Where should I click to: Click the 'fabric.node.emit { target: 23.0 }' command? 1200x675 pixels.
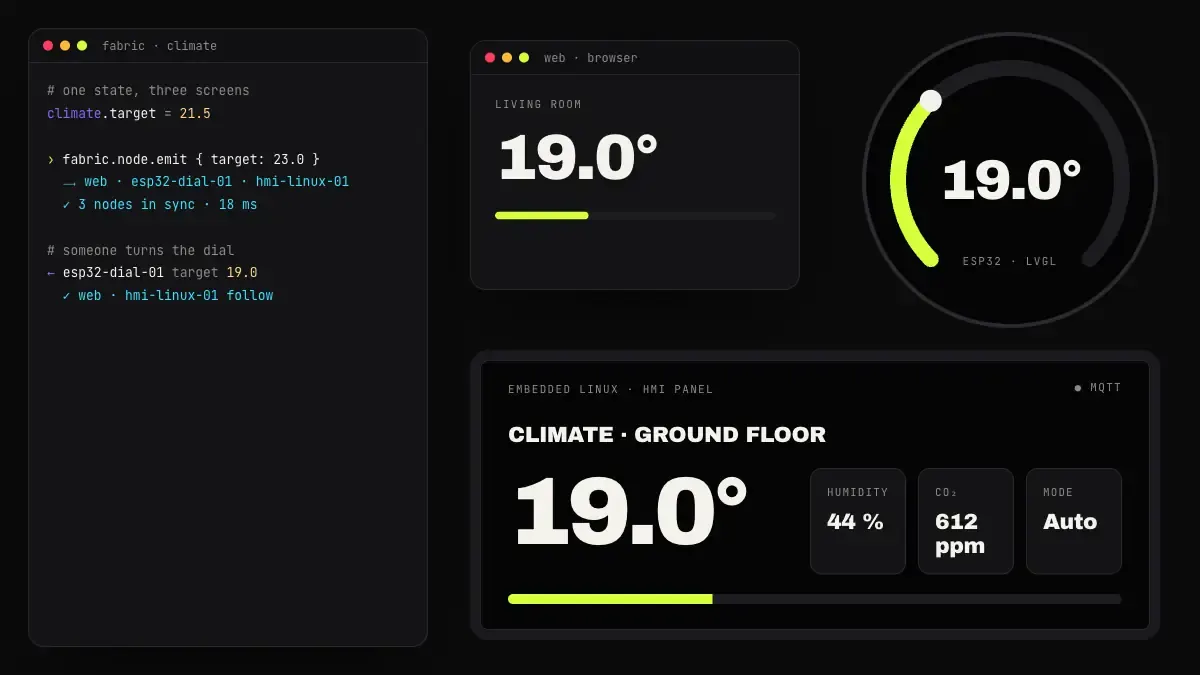click(x=191, y=160)
